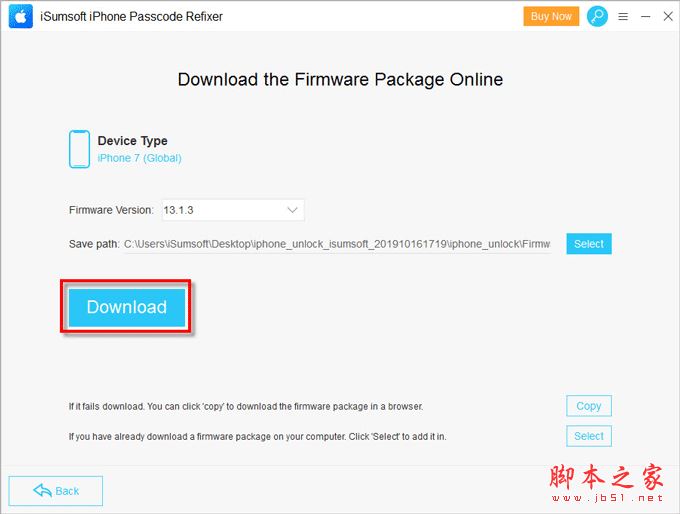Go back using the Back arrow button
Screen dimensions: 680x514
tap(56, 491)
